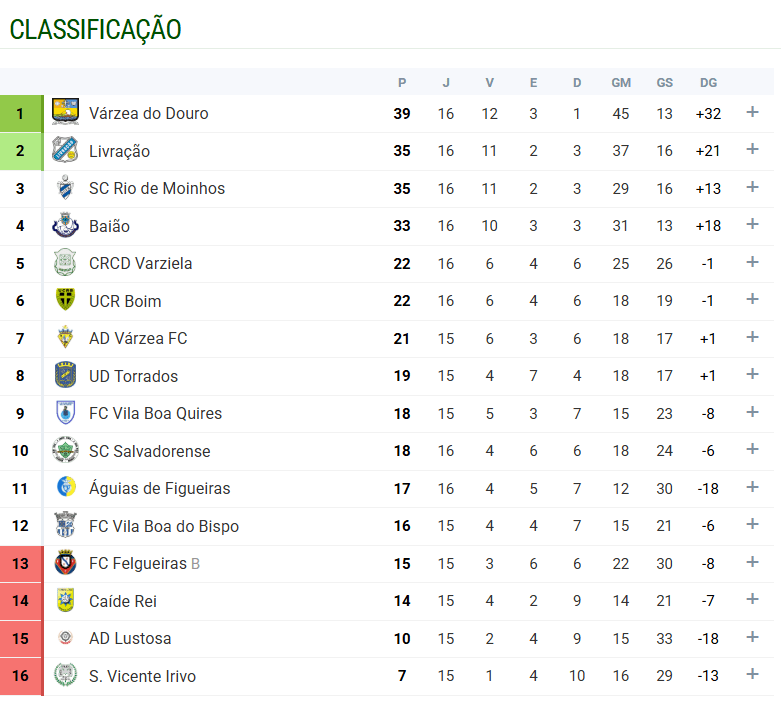The image size is (781, 702).
Task: Open the AD Várzea FC team link
Action: pos(138,339)
